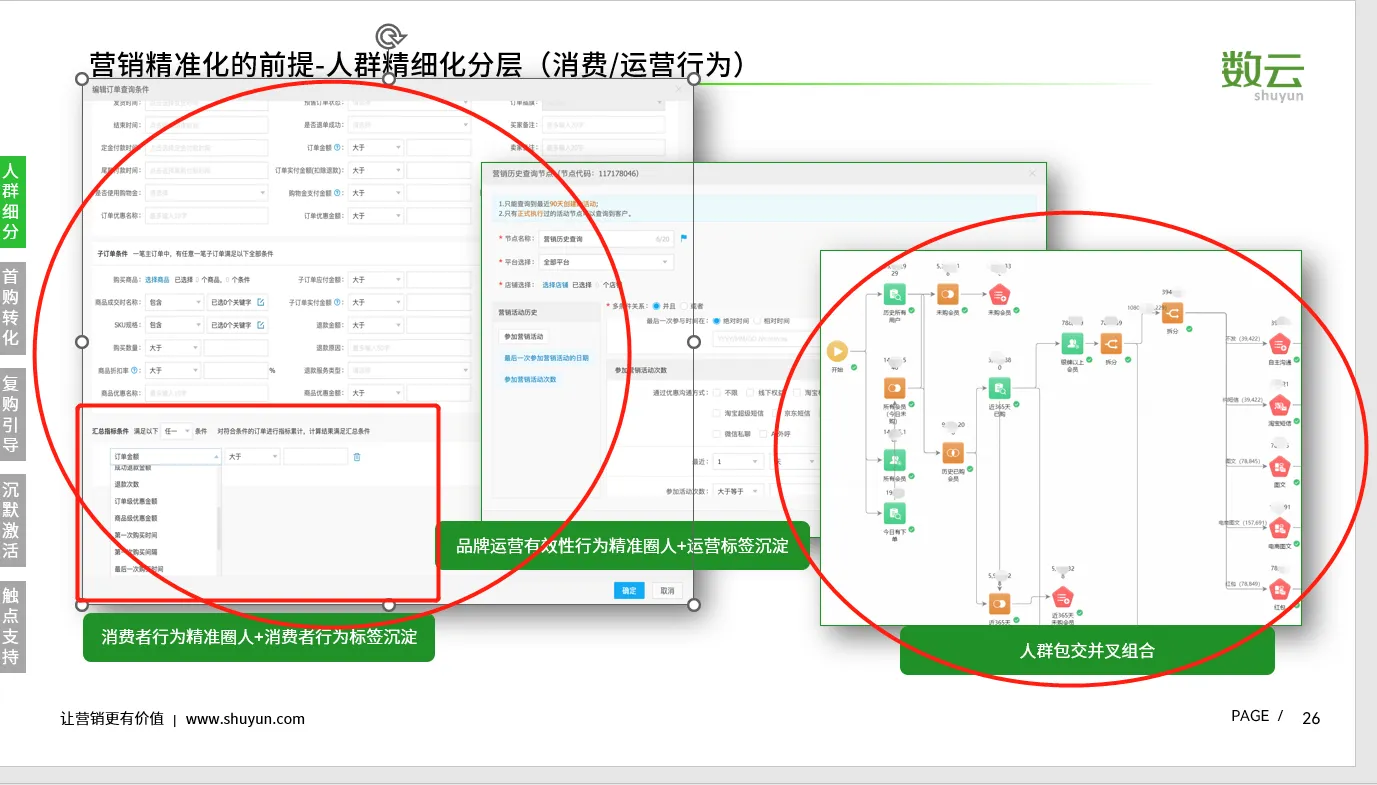Click the 参加营销活动次数 link
This screenshot has width=1377, height=785.
pyautogui.click(x=530, y=380)
